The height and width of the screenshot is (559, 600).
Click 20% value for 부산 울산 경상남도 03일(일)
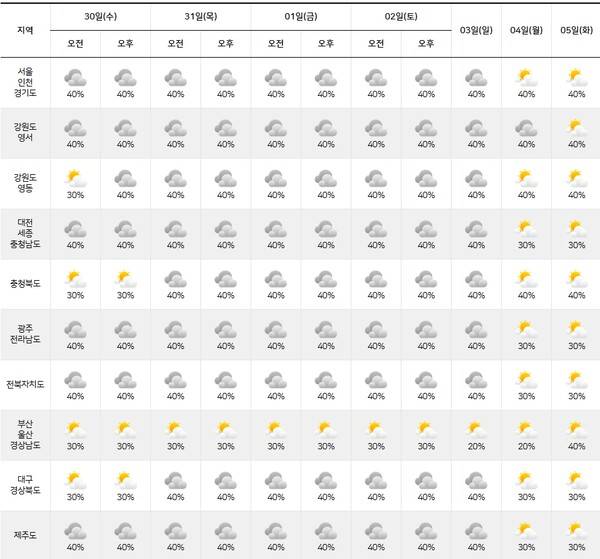pos(476,447)
